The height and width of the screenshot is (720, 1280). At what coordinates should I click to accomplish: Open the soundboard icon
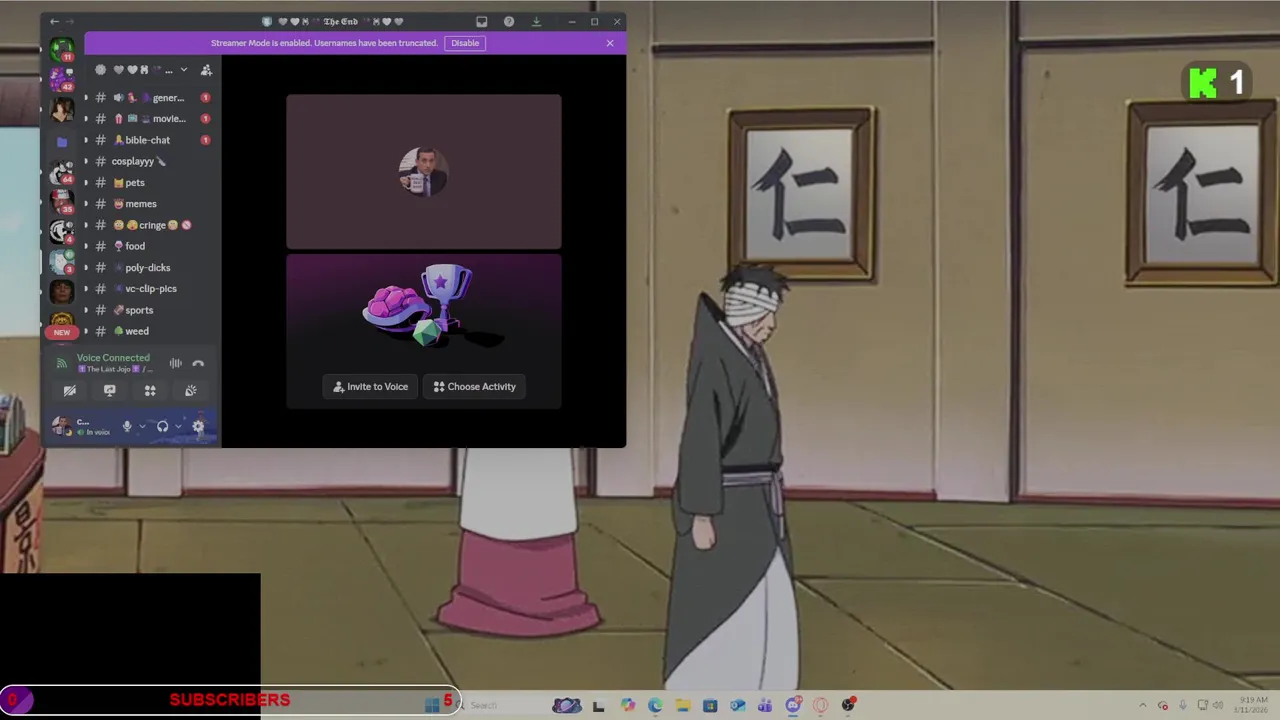[x=190, y=390]
